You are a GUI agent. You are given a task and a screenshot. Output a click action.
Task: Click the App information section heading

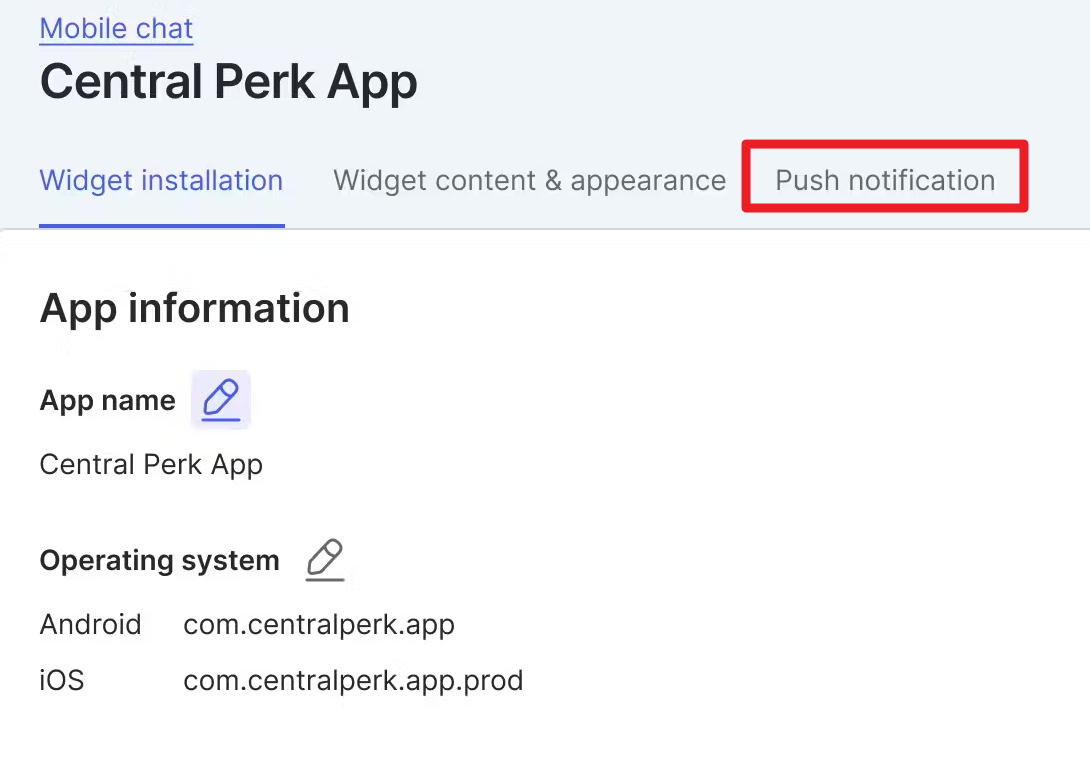(x=194, y=308)
